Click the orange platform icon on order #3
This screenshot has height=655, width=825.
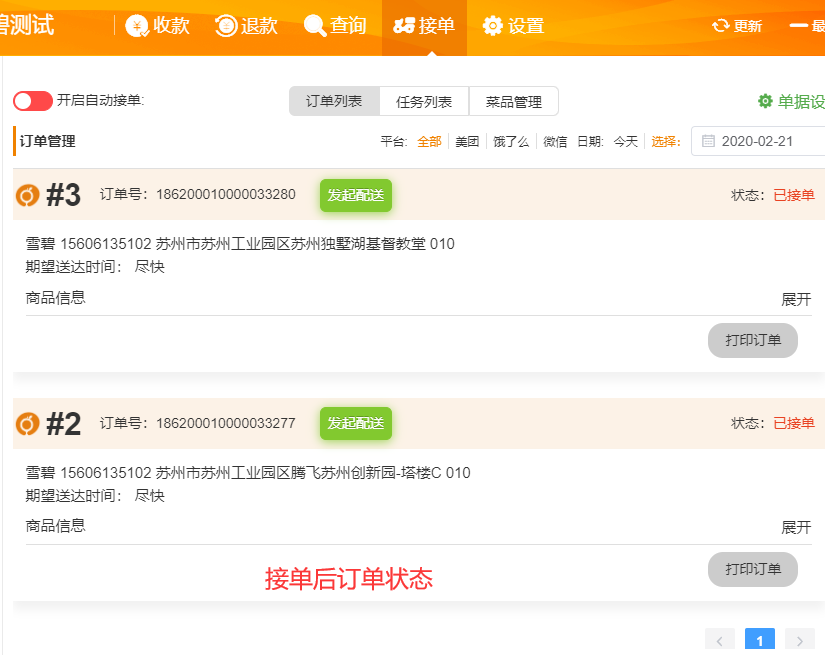point(28,195)
